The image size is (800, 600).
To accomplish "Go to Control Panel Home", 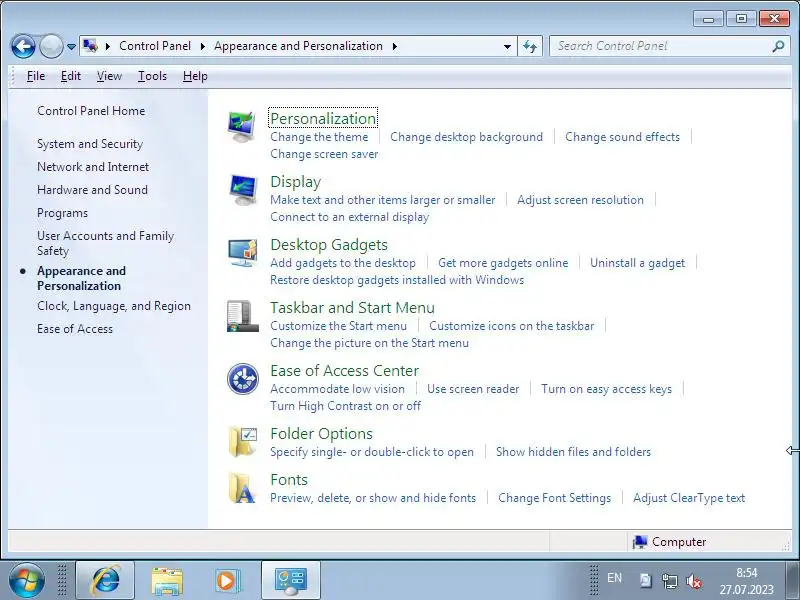I will 91,111.
